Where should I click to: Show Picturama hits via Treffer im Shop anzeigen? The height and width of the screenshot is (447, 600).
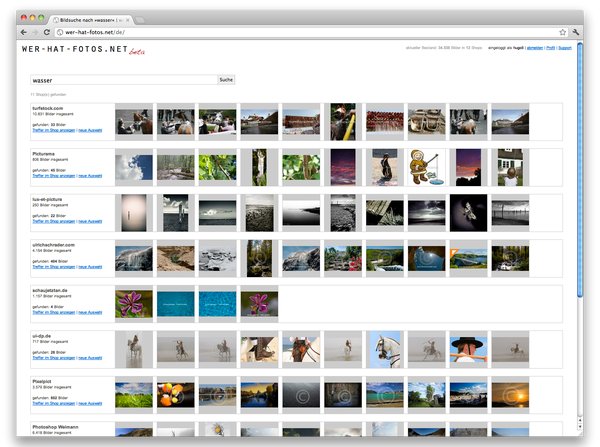pyautogui.click(x=54, y=176)
